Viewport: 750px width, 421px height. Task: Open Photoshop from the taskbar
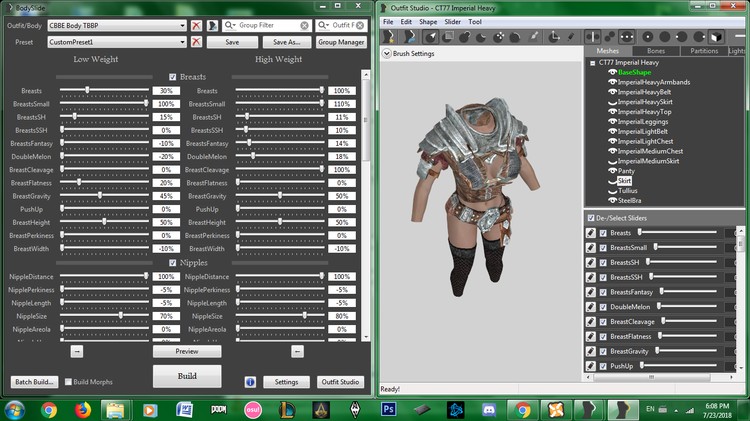point(388,410)
